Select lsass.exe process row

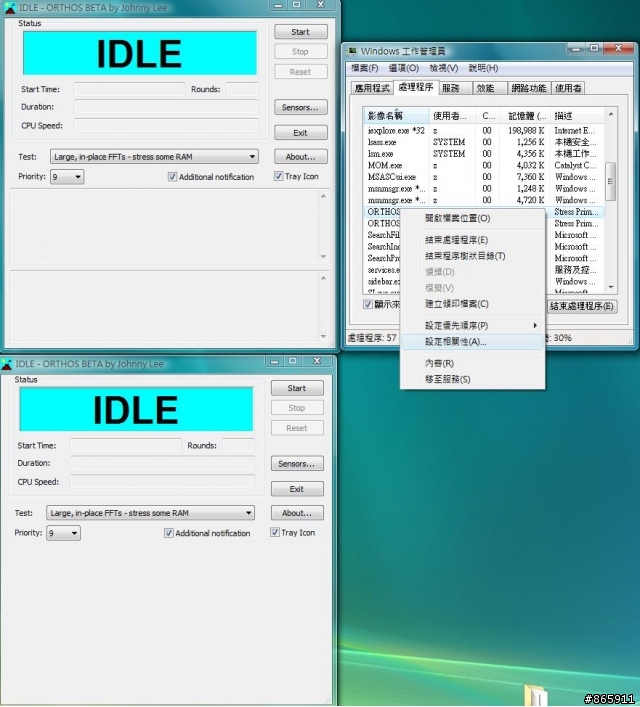coord(483,142)
